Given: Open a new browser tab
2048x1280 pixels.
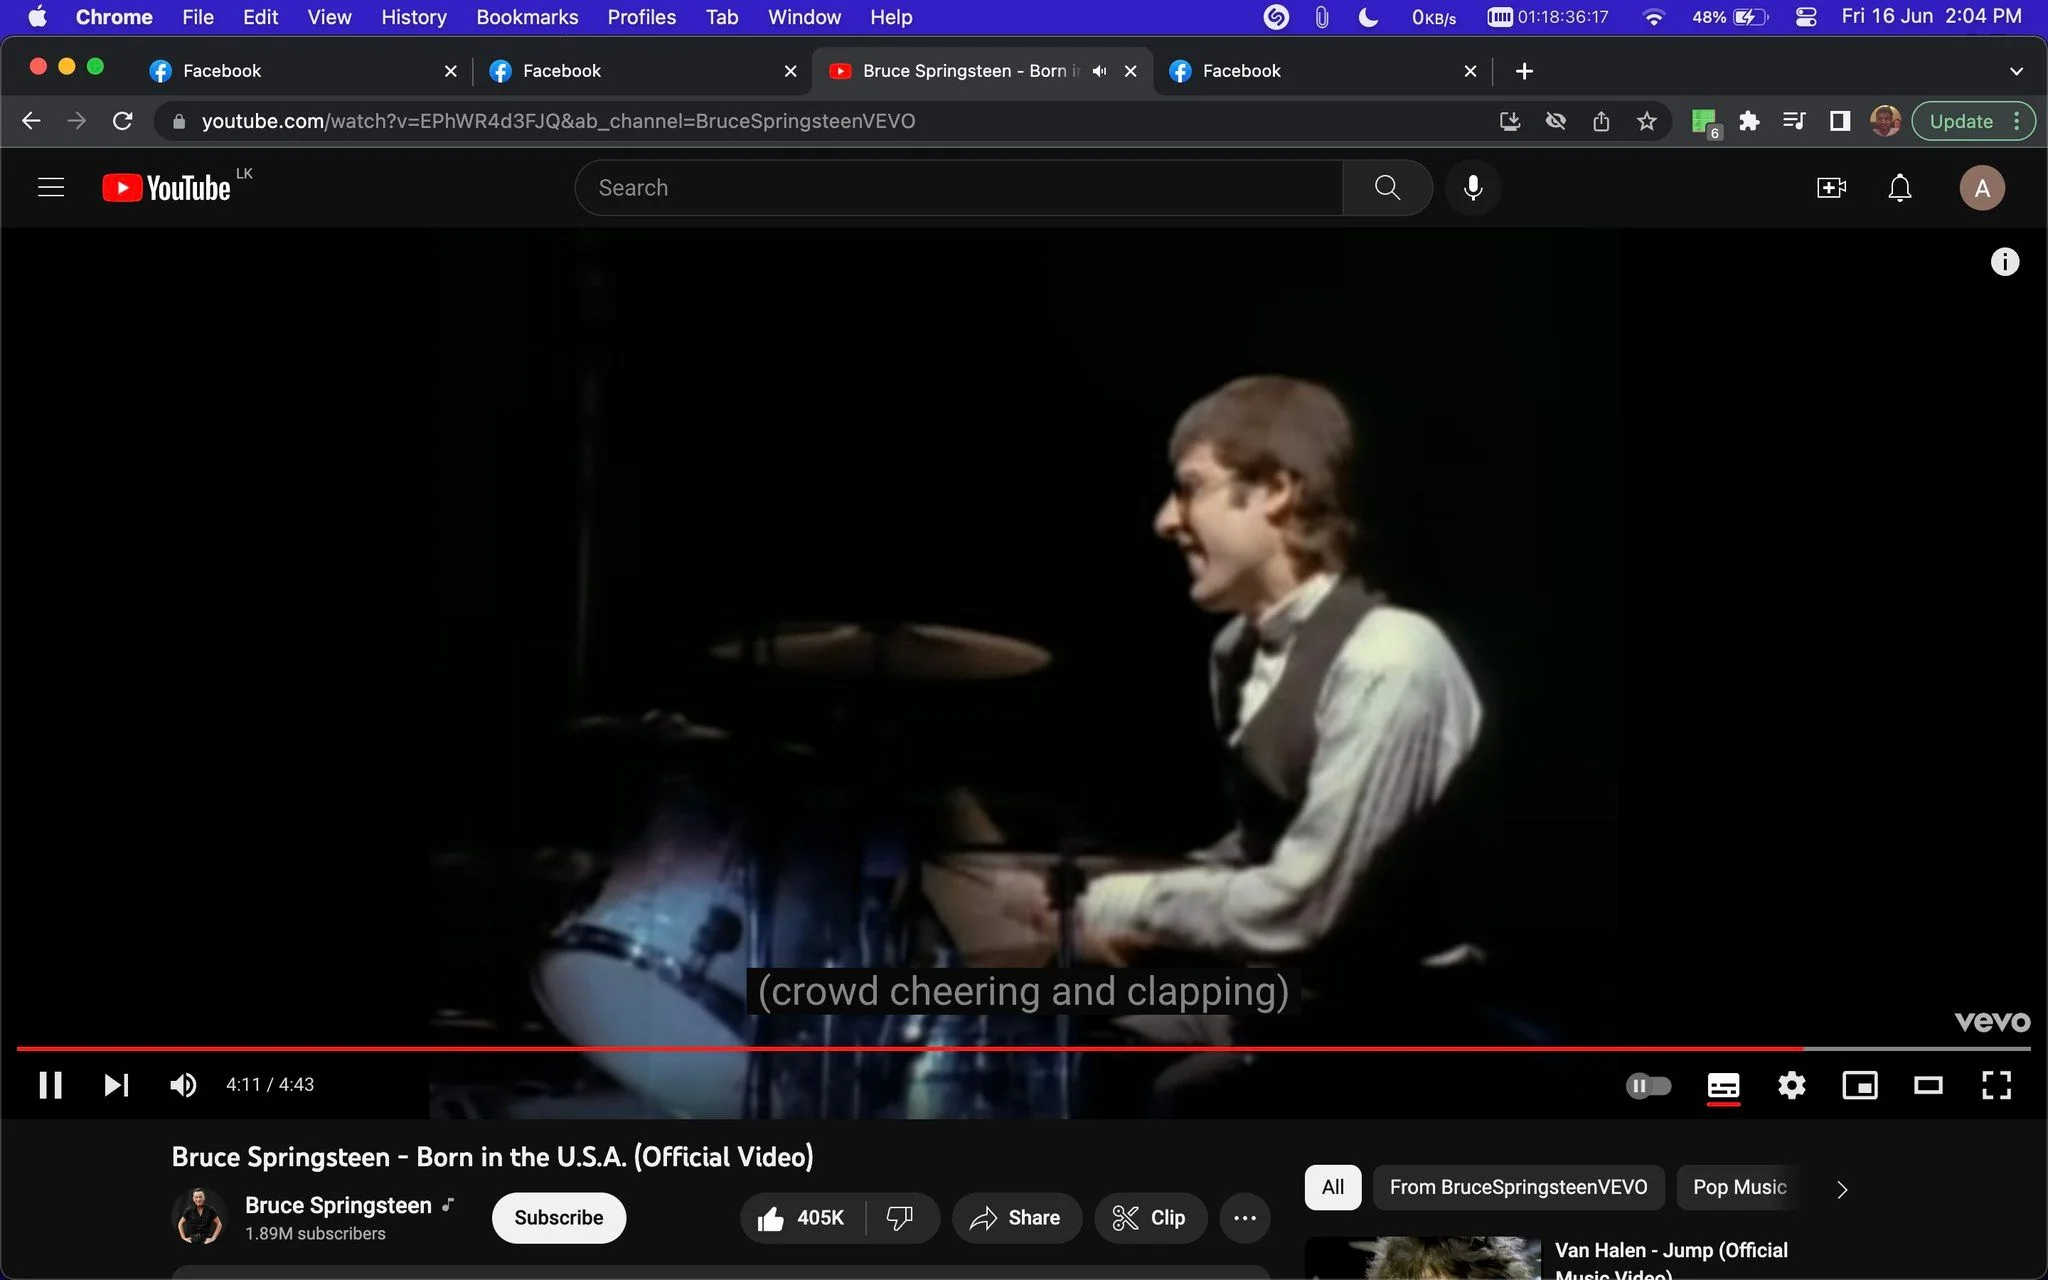Looking at the screenshot, I should pyautogui.click(x=1524, y=71).
